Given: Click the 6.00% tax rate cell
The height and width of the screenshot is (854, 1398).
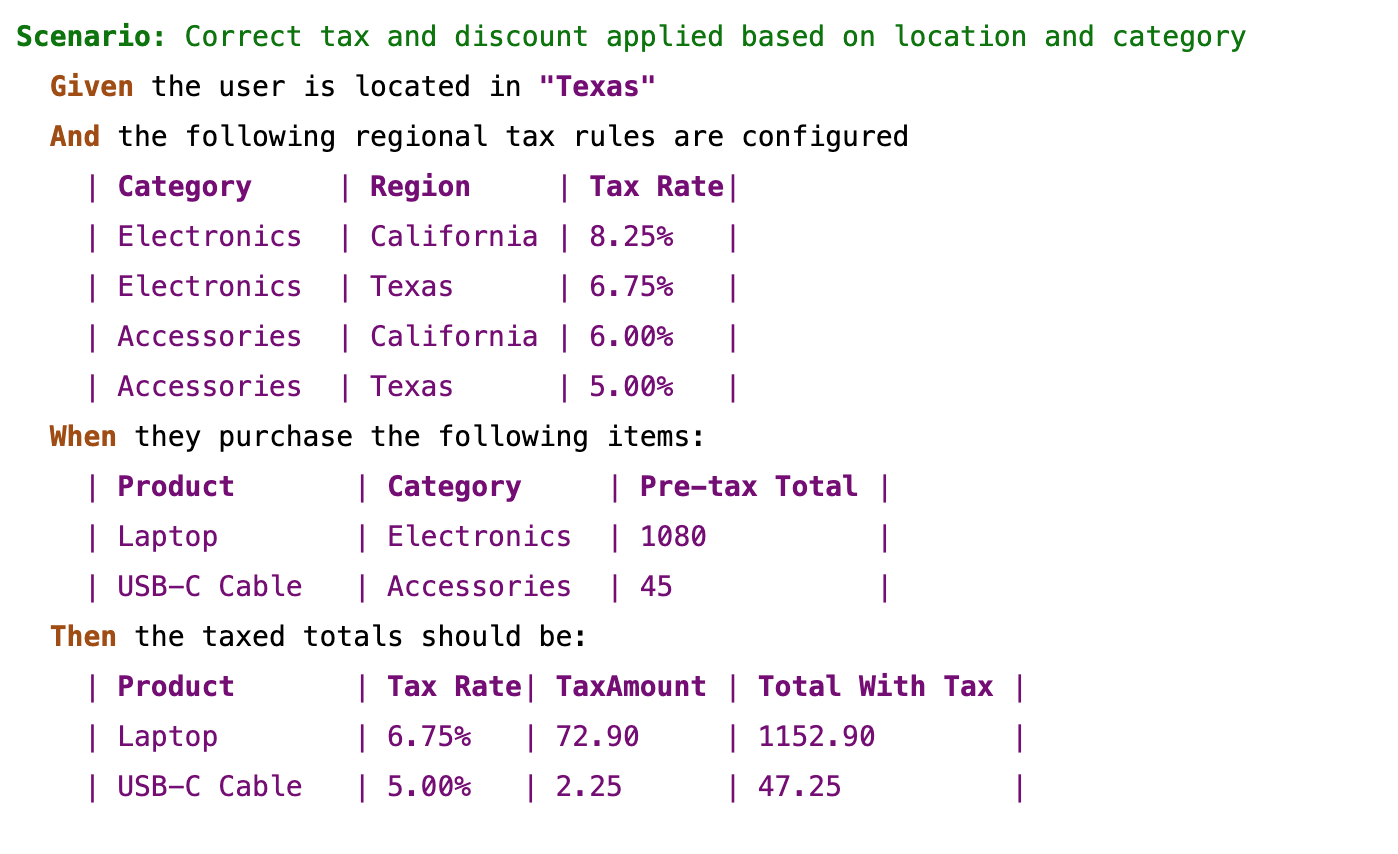Looking at the screenshot, I should coord(631,337).
